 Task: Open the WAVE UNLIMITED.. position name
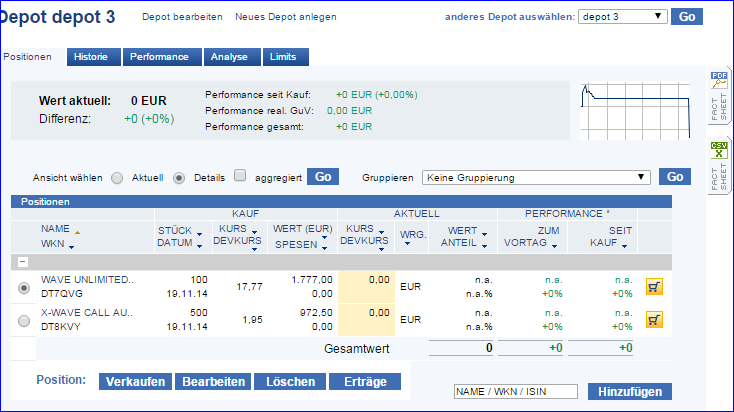coord(87,280)
